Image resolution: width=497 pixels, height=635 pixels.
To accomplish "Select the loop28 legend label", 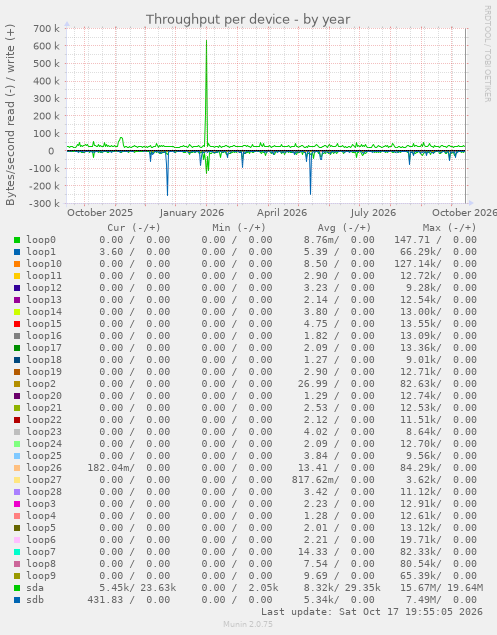I will point(44,492).
